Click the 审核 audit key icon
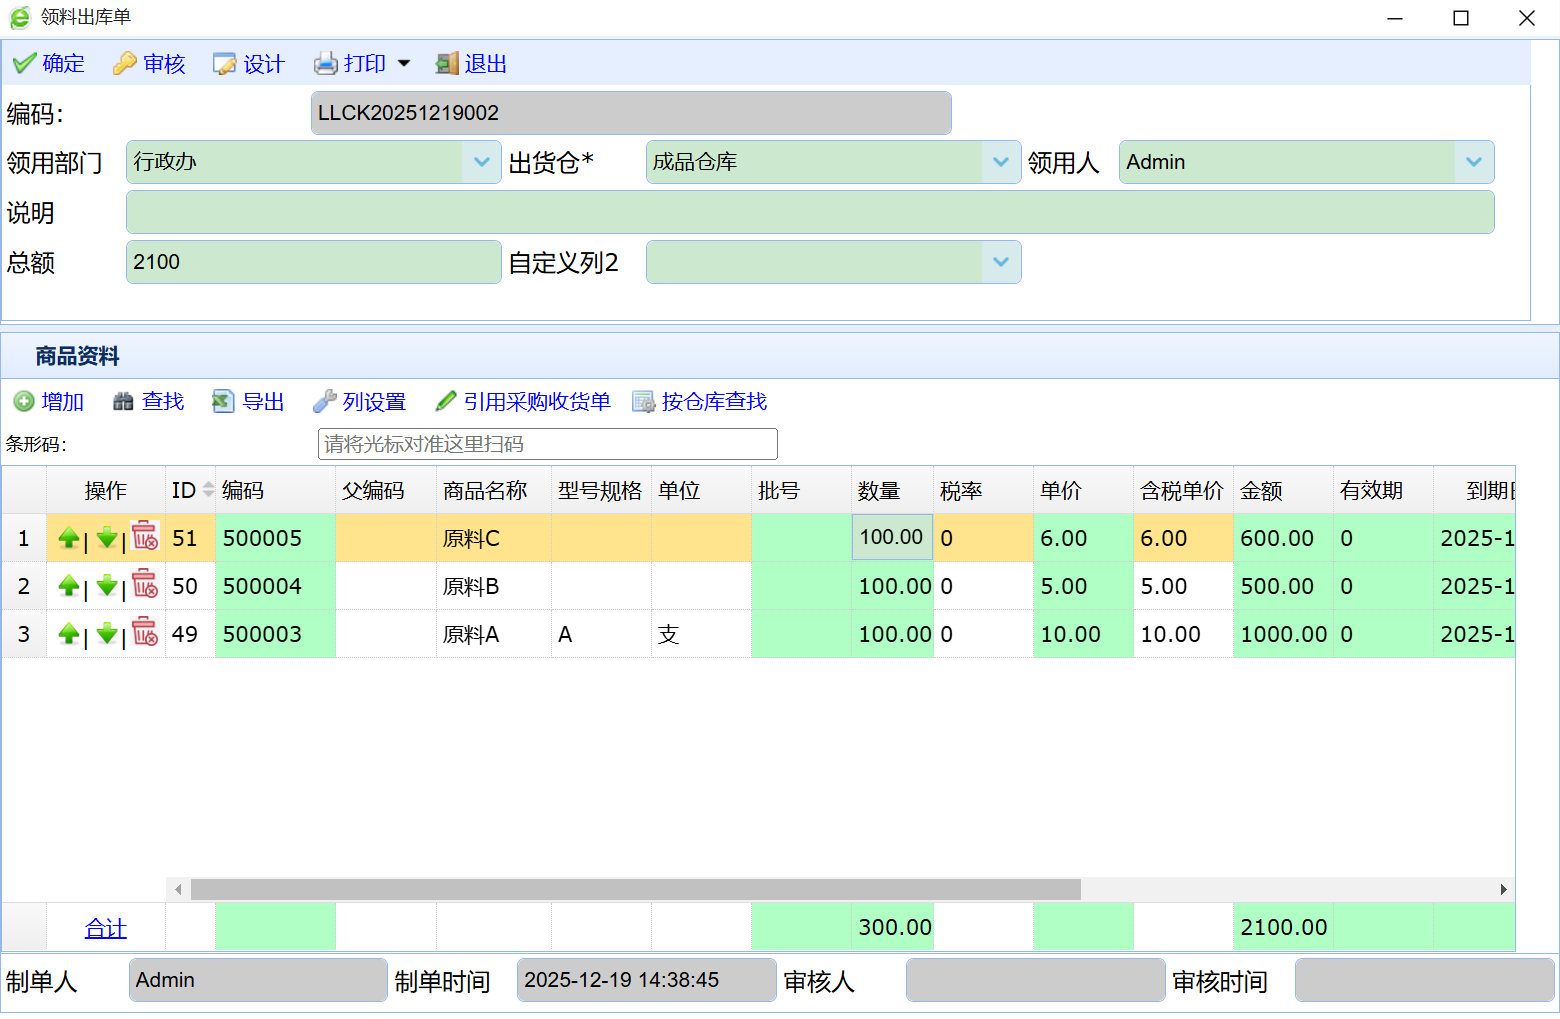Screen dimensions: 1560x1019 click(125, 64)
